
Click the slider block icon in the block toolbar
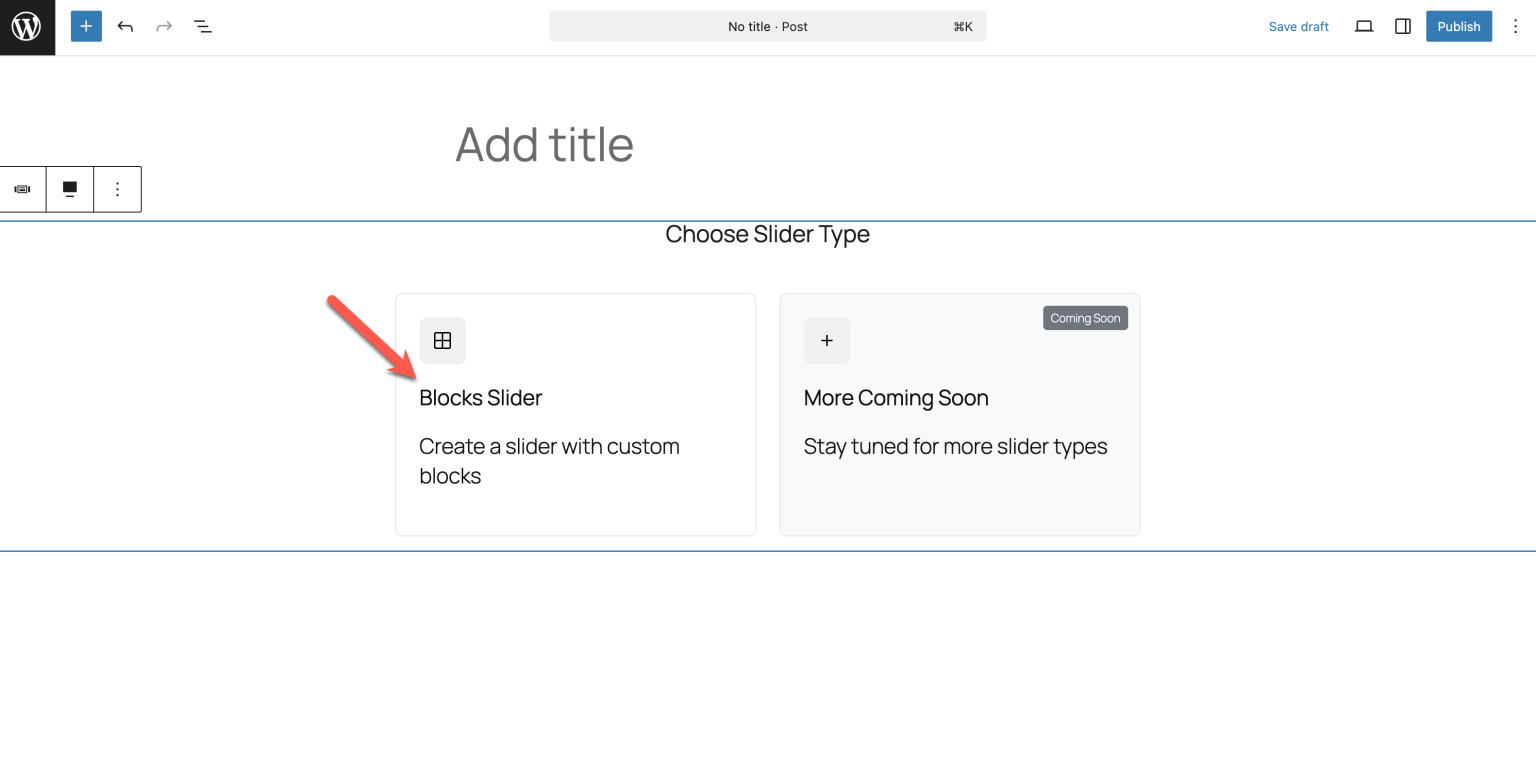(x=22, y=189)
